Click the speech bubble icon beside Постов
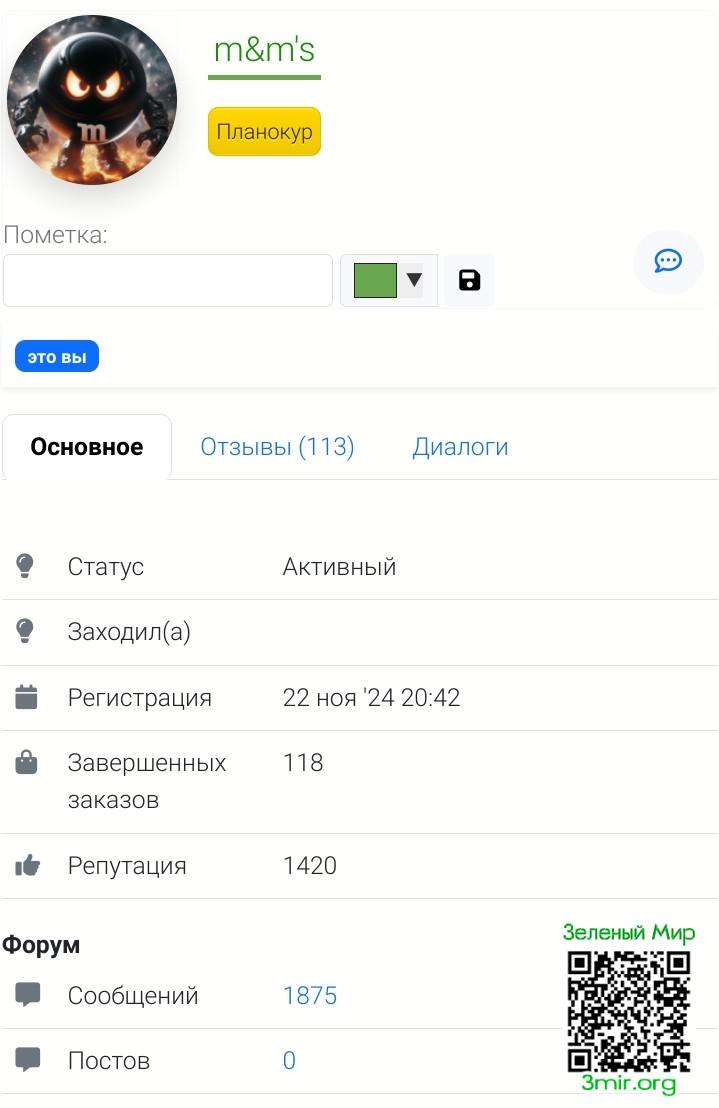 point(28,1060)
